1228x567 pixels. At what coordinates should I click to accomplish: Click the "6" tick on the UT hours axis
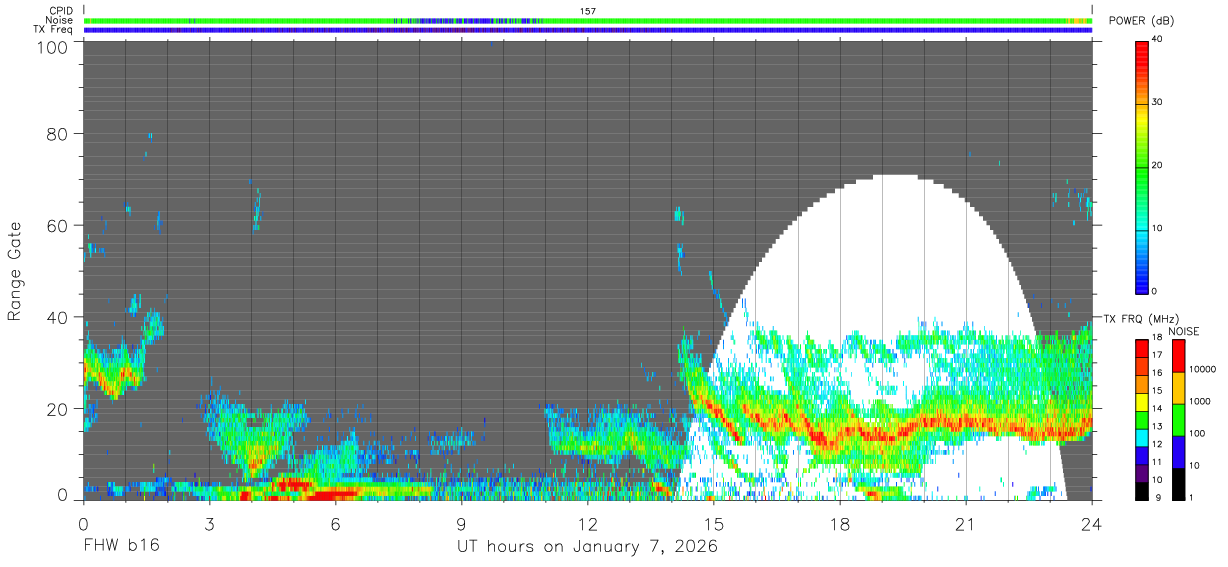pyautogui.click(x=336, y=523)
